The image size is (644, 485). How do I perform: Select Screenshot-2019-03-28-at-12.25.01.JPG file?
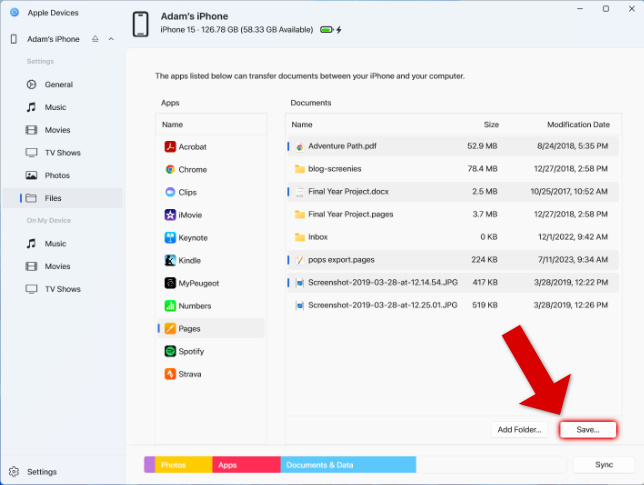[453, 305]
